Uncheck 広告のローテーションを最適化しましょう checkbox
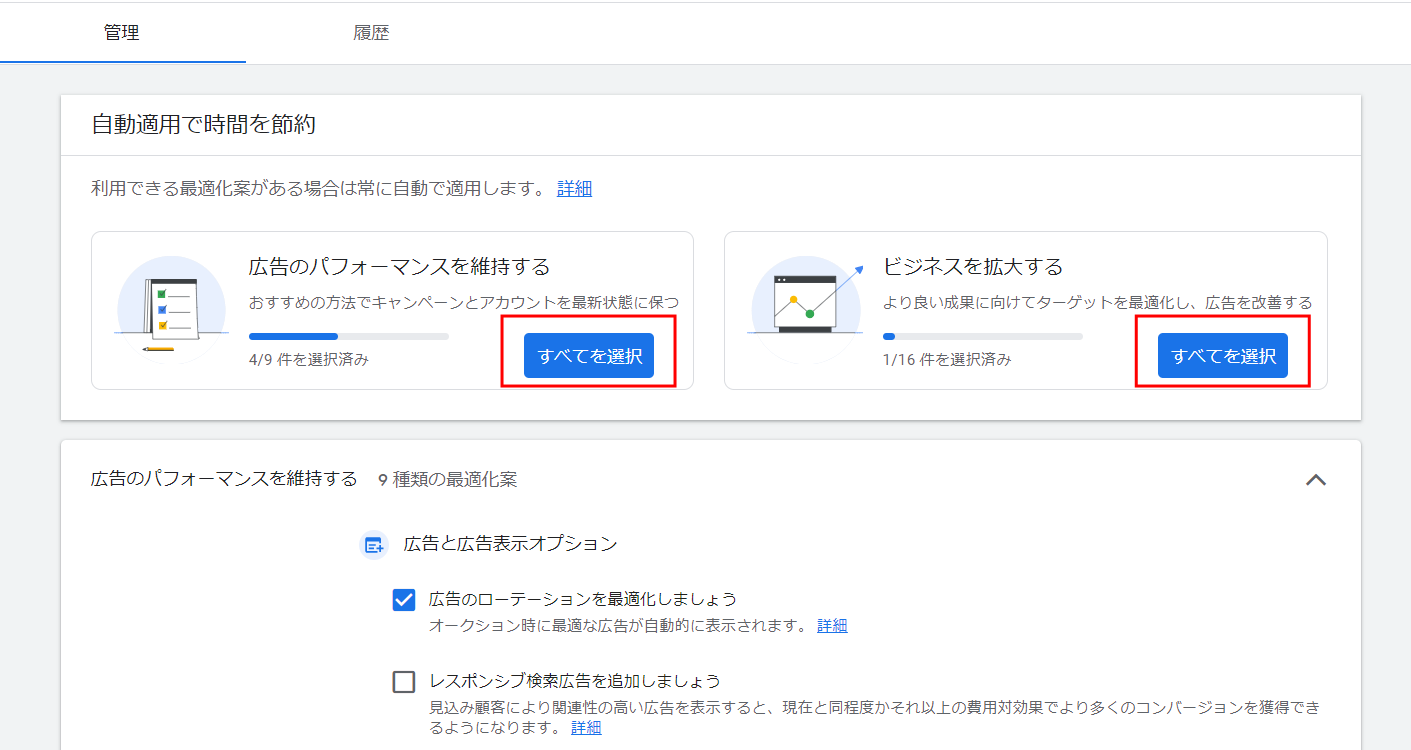Image resolution: width=1411 pixels, height=750 pixels. pyautogui.click(x=404, y=600)
